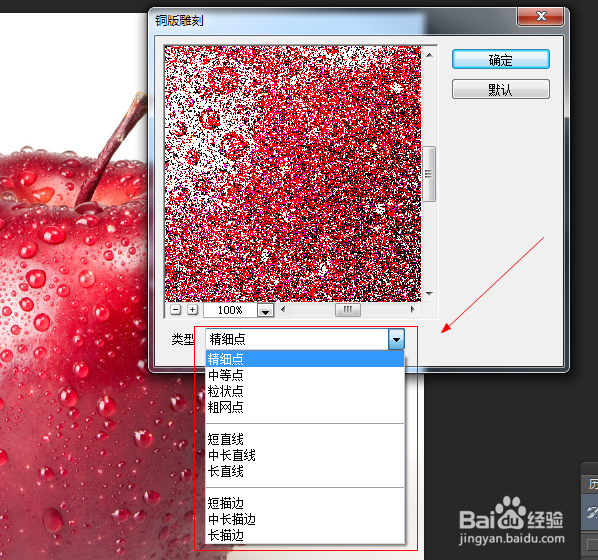Click the preview vertical scrollbar down arrow
Screen dimensions: 598x560
[x=429, y=293]
